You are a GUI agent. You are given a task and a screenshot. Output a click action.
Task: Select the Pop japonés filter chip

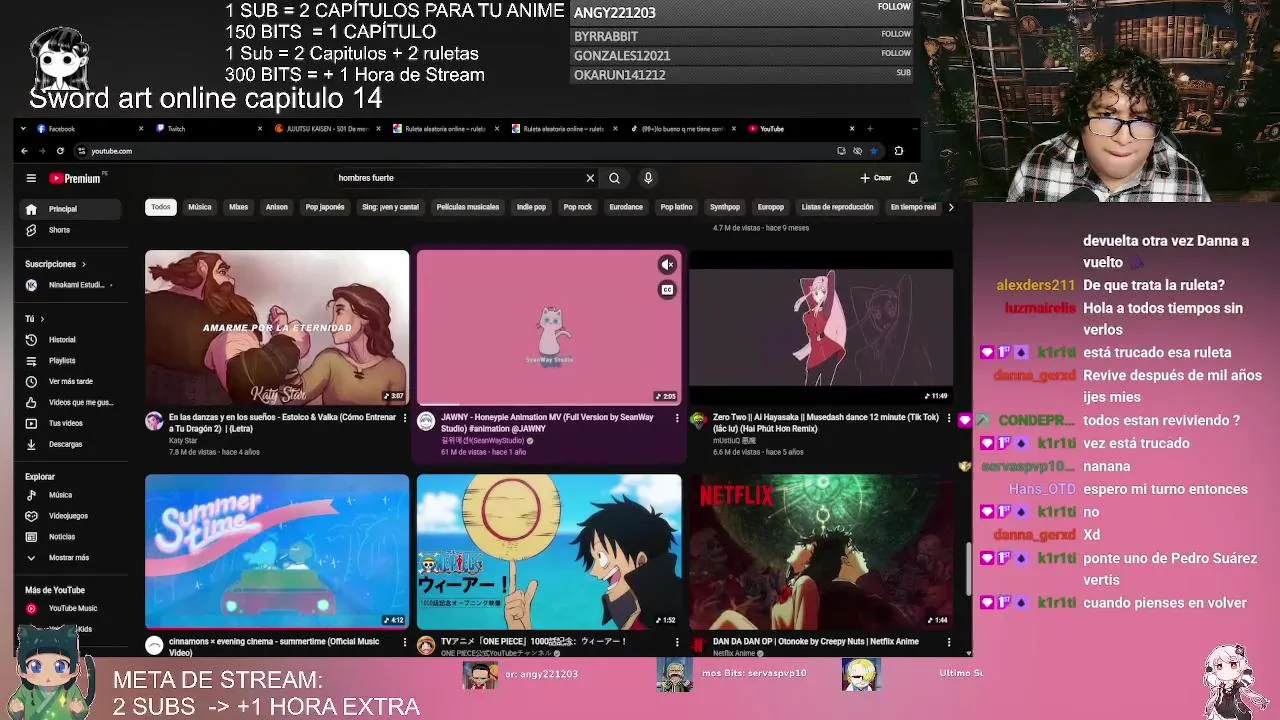325,207
